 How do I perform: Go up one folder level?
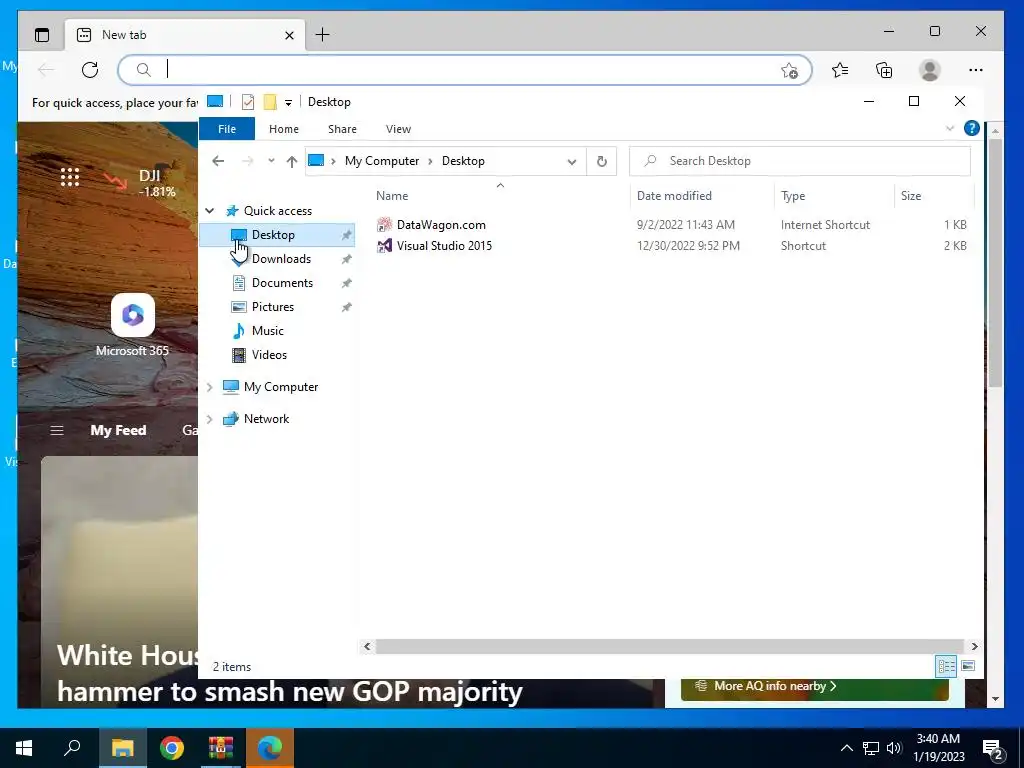pyautogui.click(x=291, y=161)
